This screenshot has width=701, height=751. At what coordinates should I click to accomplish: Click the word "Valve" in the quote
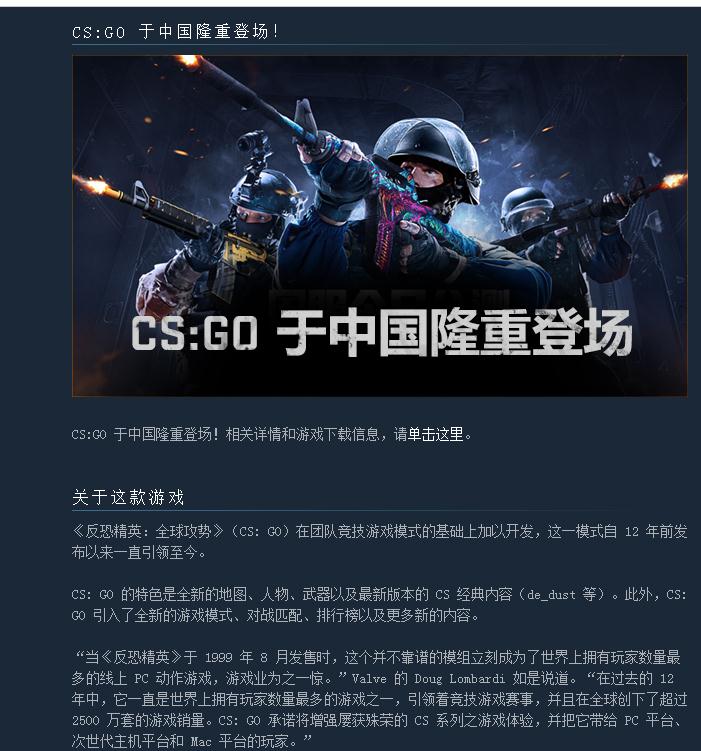(369, 679)
